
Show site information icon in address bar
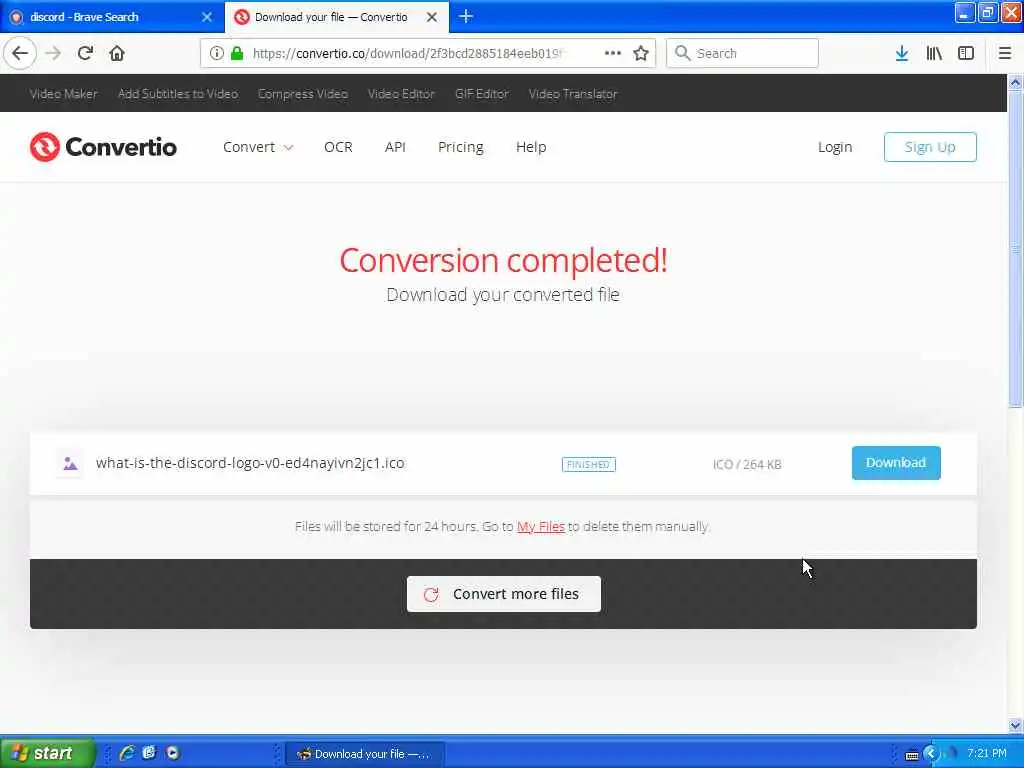[217, 53]
